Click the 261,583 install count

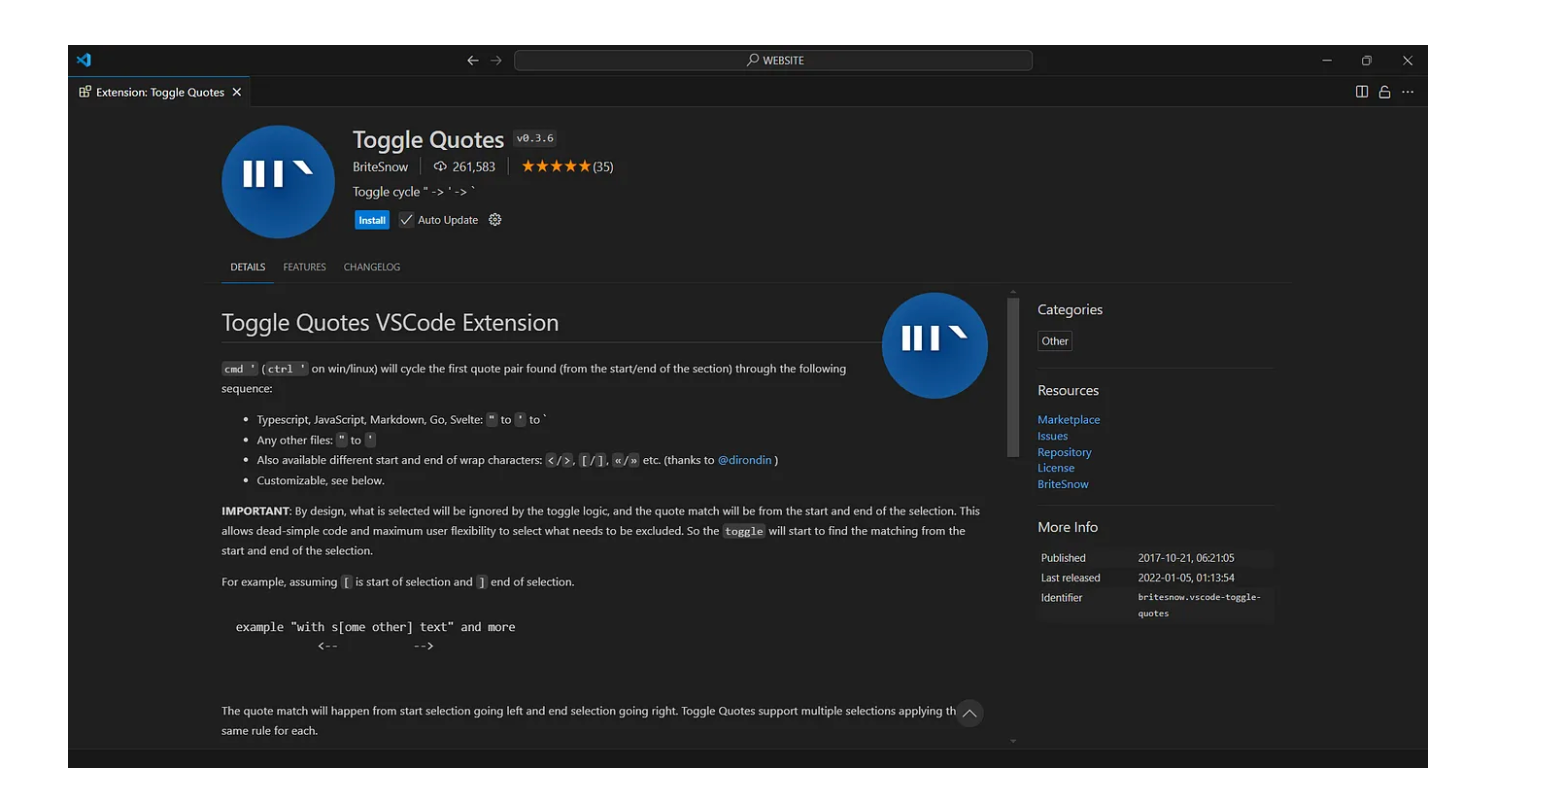(x=474, y=167)
